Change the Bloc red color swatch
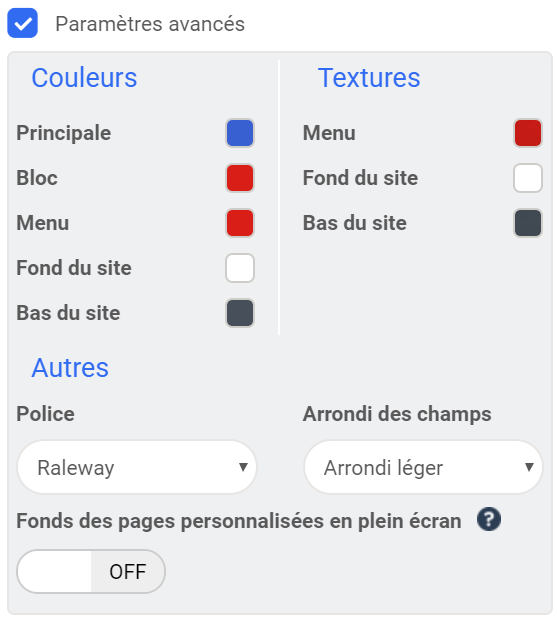 tap(240, 178)
